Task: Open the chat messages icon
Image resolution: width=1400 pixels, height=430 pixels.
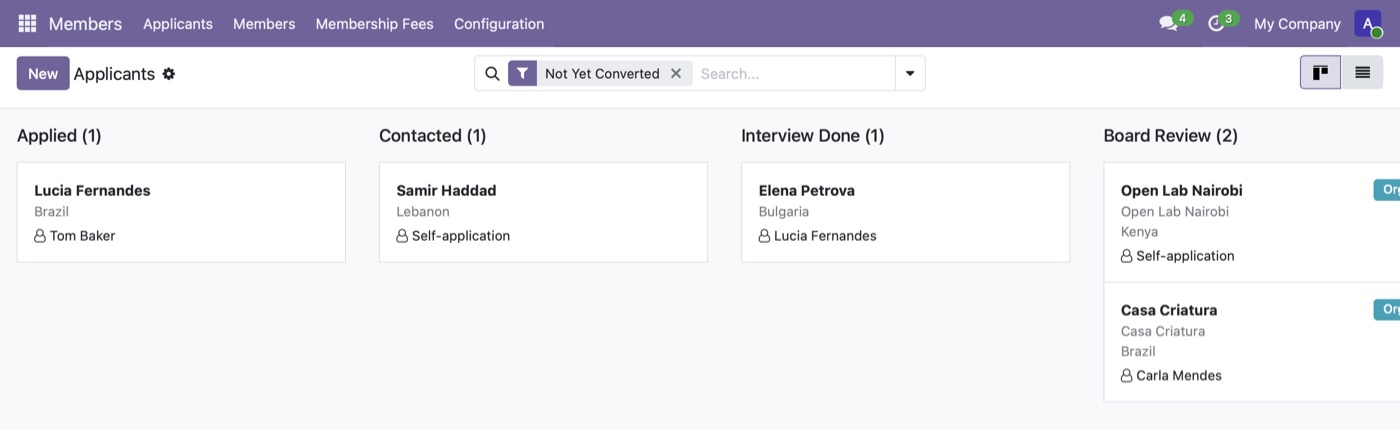Action: (1168, 23)
